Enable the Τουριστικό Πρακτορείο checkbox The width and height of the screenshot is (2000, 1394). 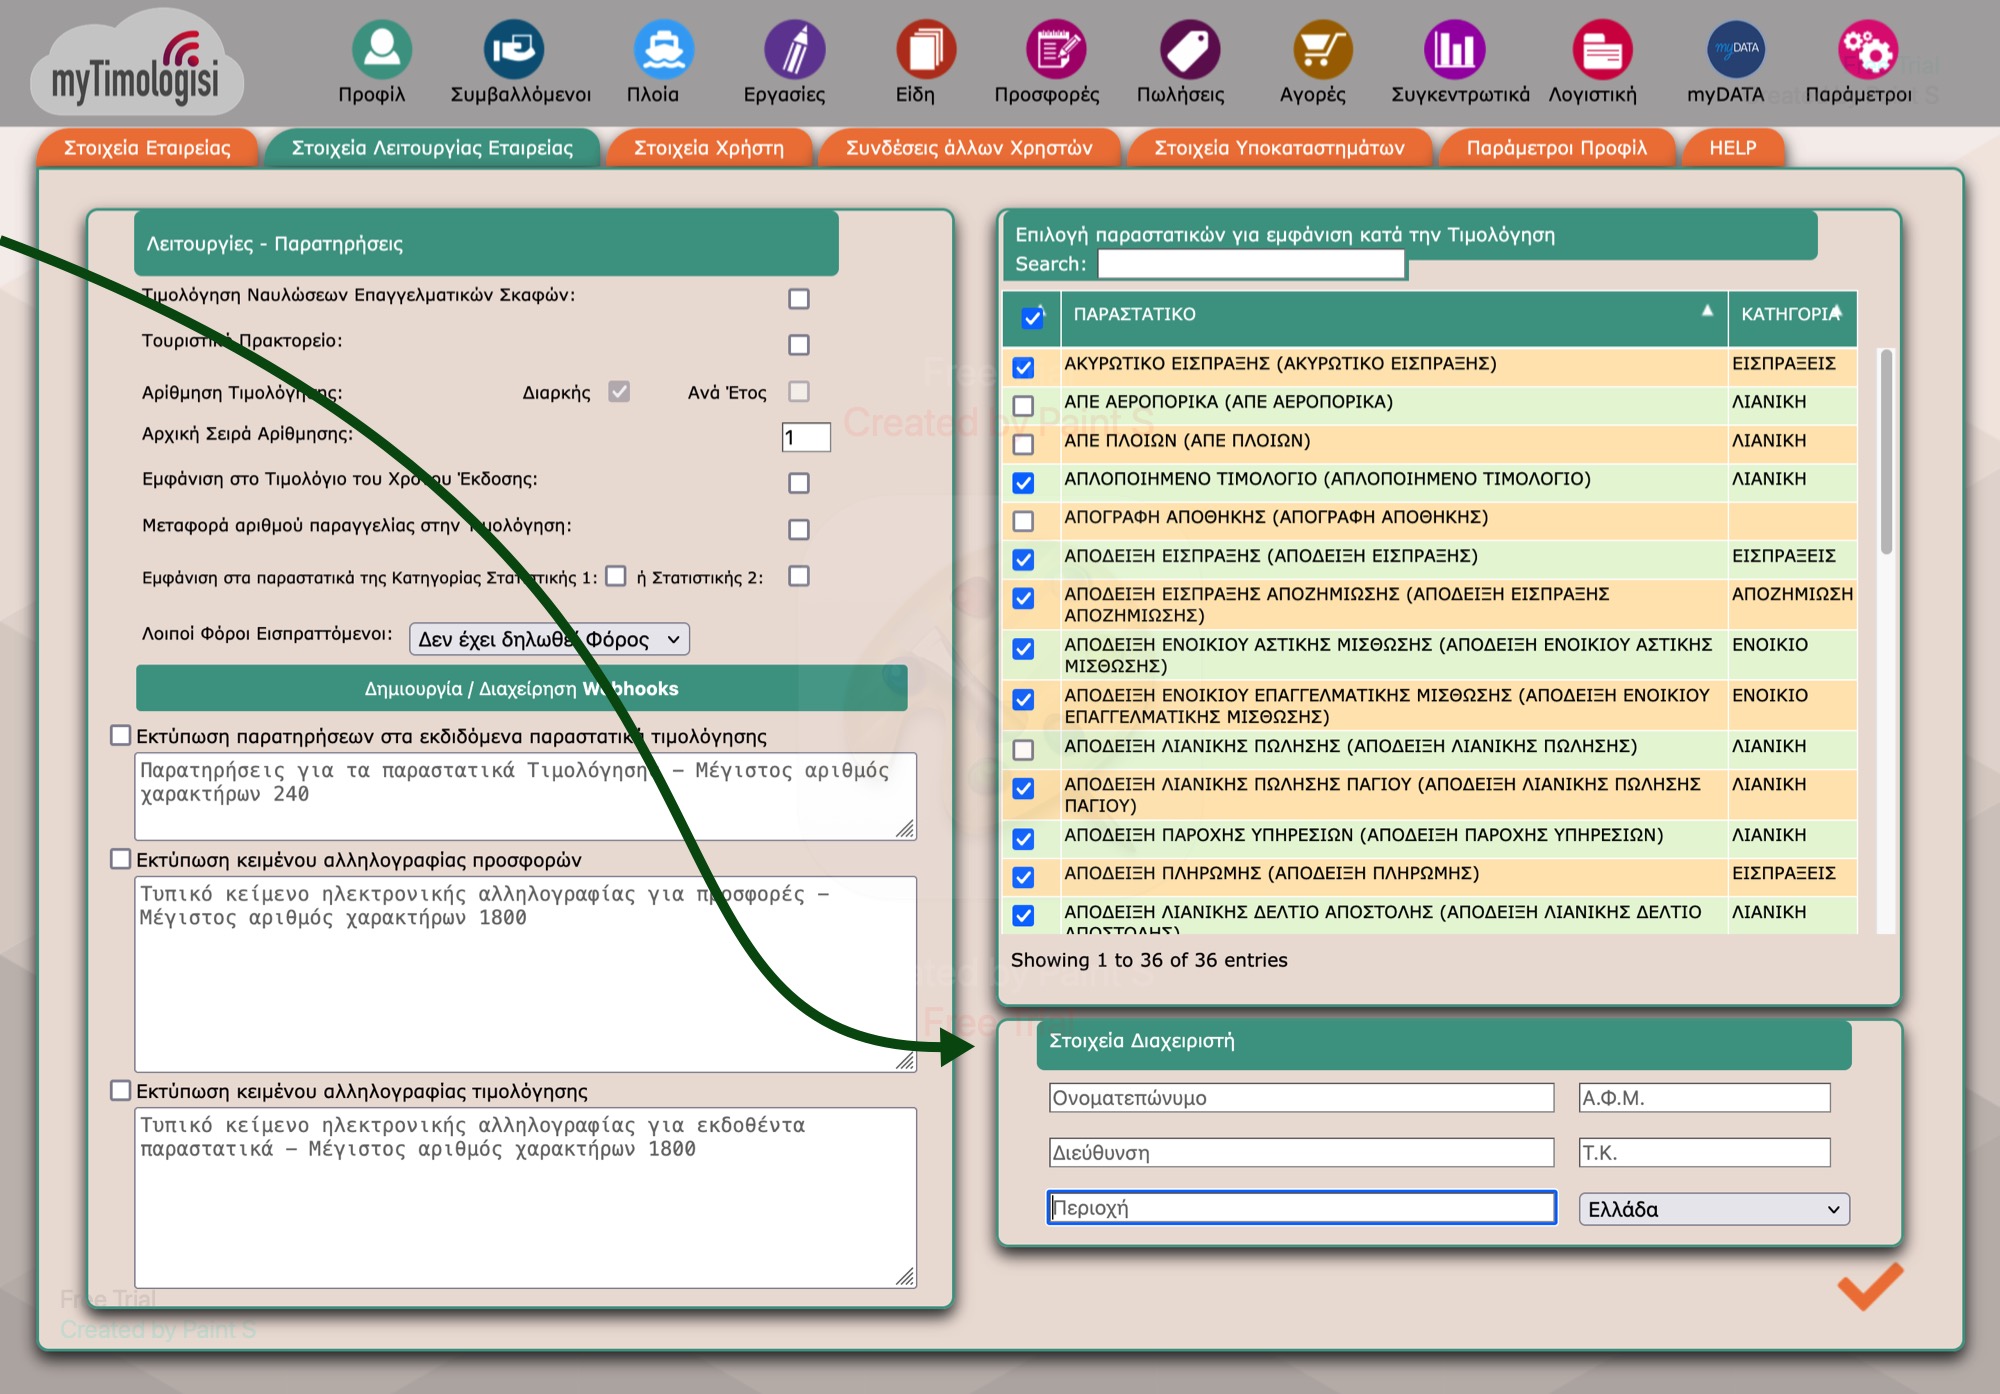click(798, 345)
